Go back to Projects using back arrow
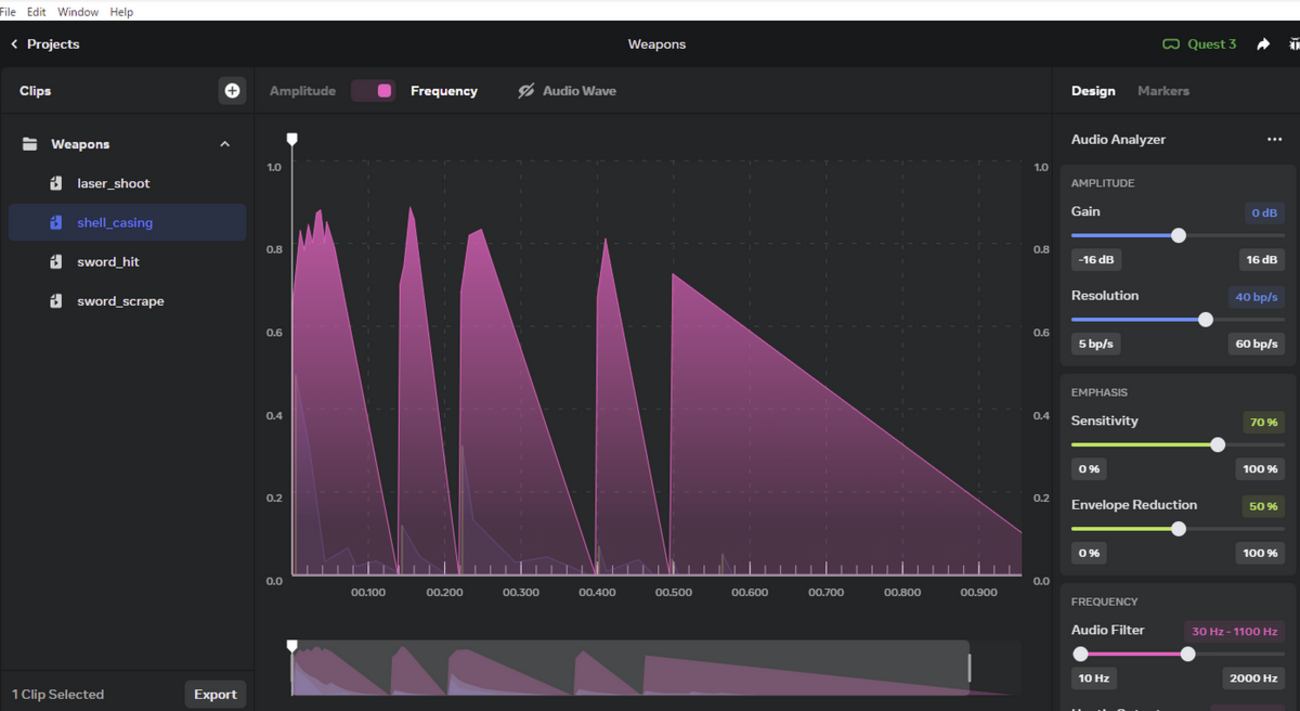Screen dimensions: 1300x711 pyautogui.click(x=14, y=44)
